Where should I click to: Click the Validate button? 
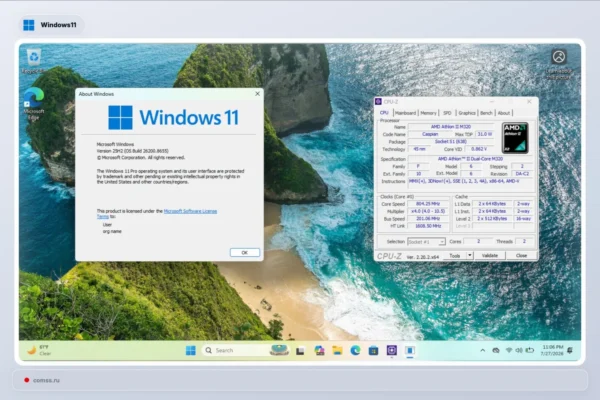click(490, 256)
